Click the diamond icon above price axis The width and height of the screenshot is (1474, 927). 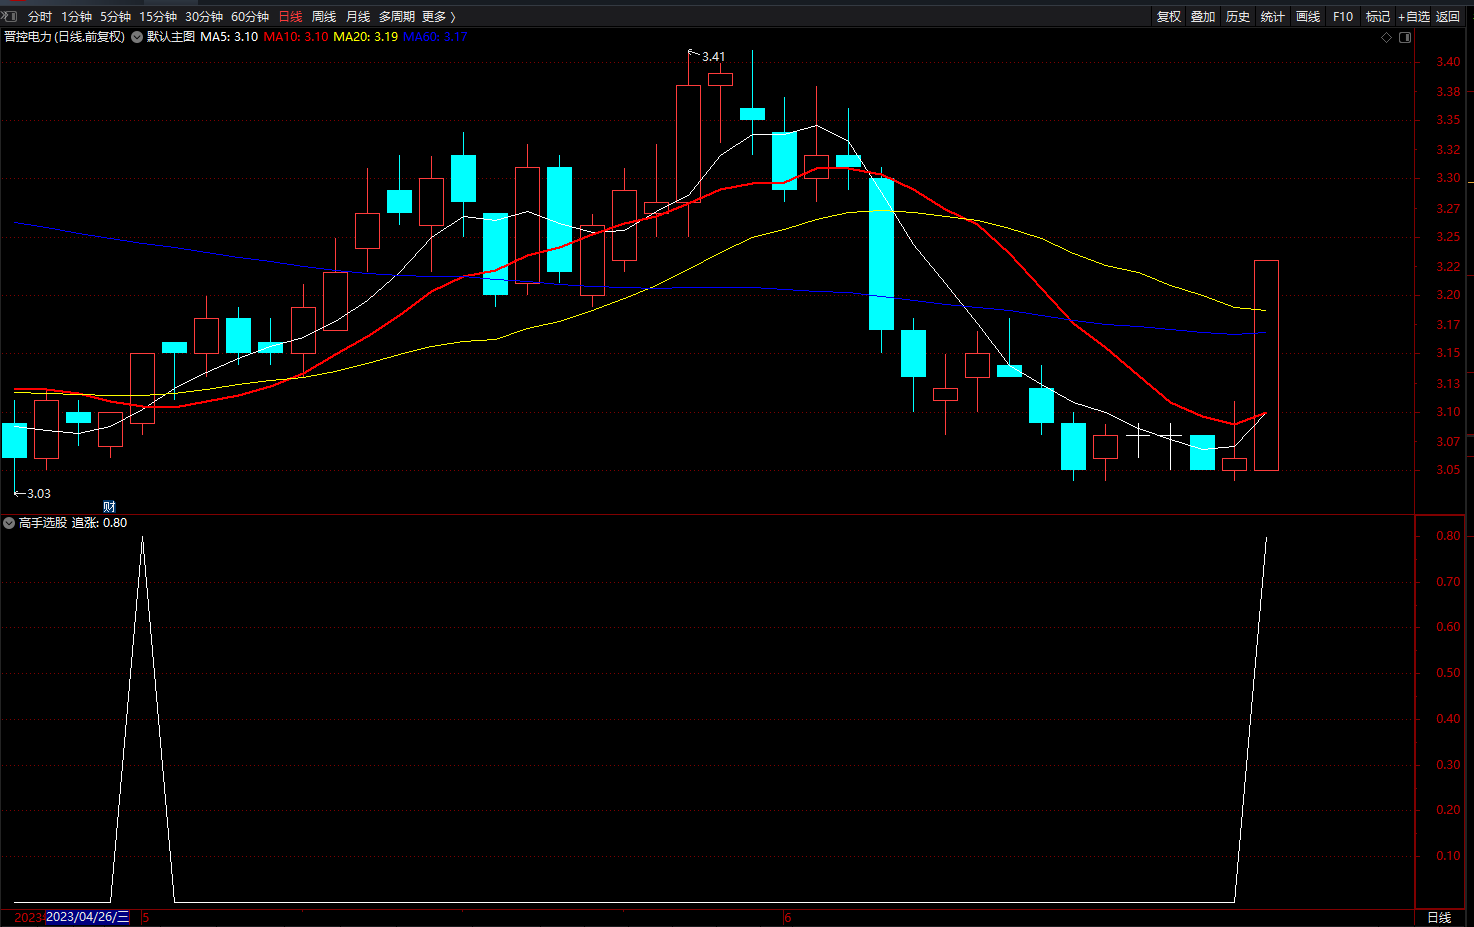point(1386,37)
